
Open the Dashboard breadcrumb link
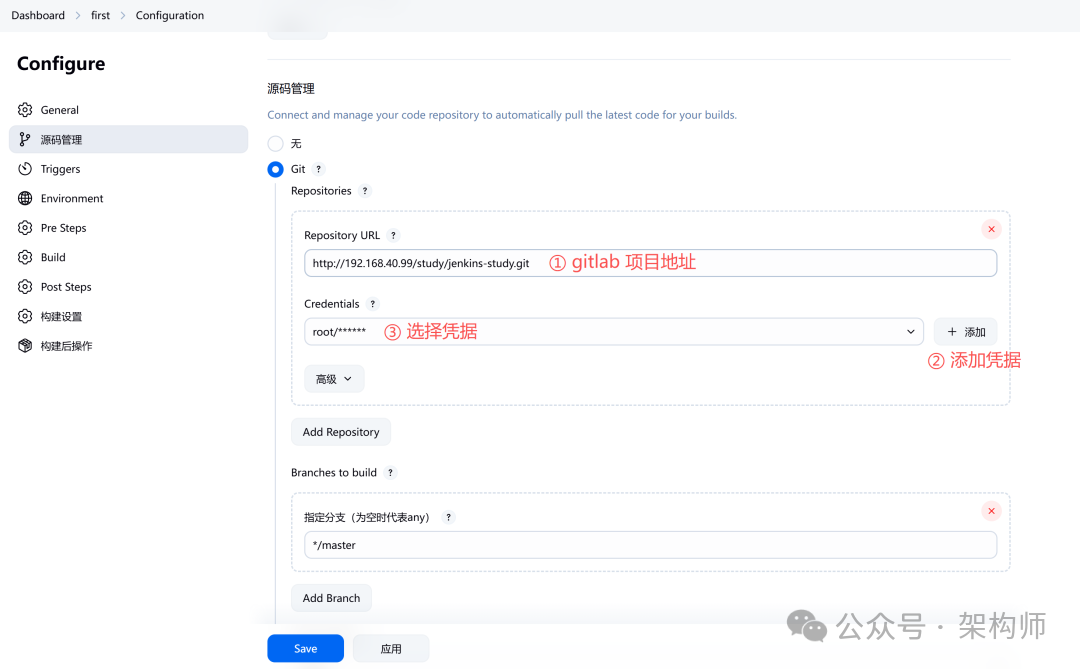point(38,15)
